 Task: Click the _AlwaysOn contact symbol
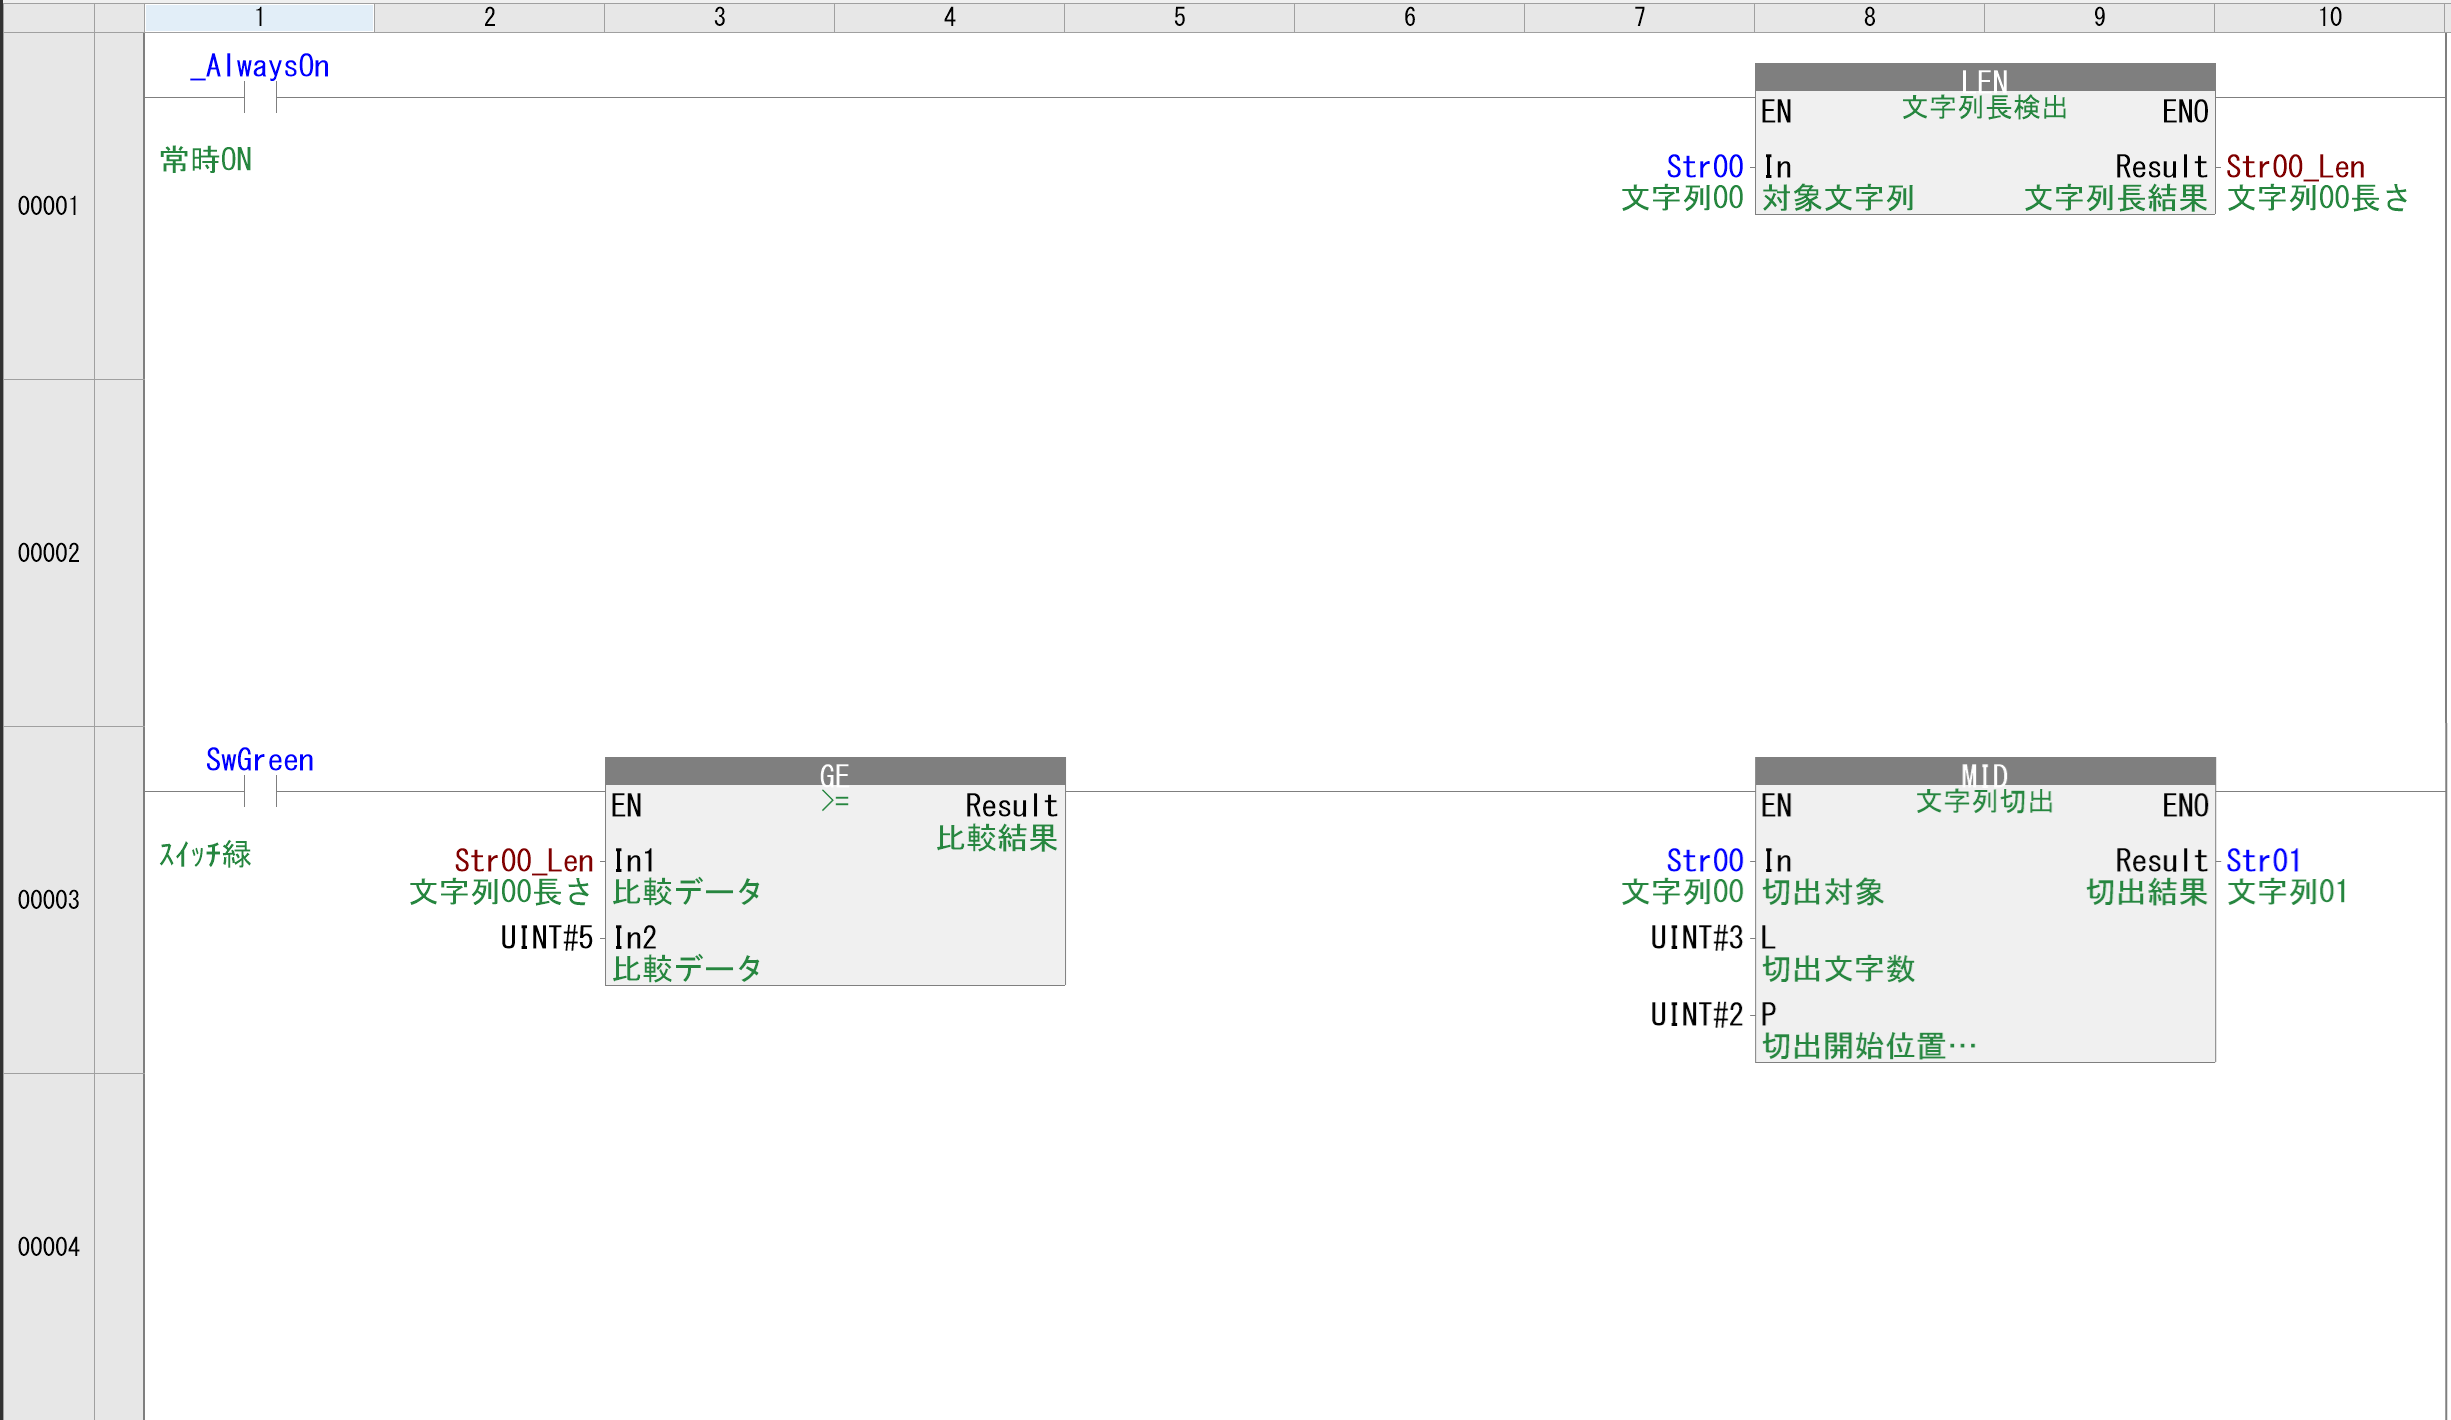[x=260, y=98]
